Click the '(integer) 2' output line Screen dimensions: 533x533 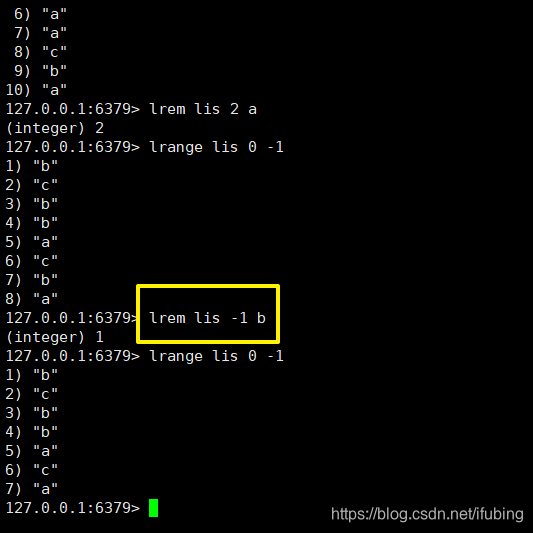click(55, 128)
